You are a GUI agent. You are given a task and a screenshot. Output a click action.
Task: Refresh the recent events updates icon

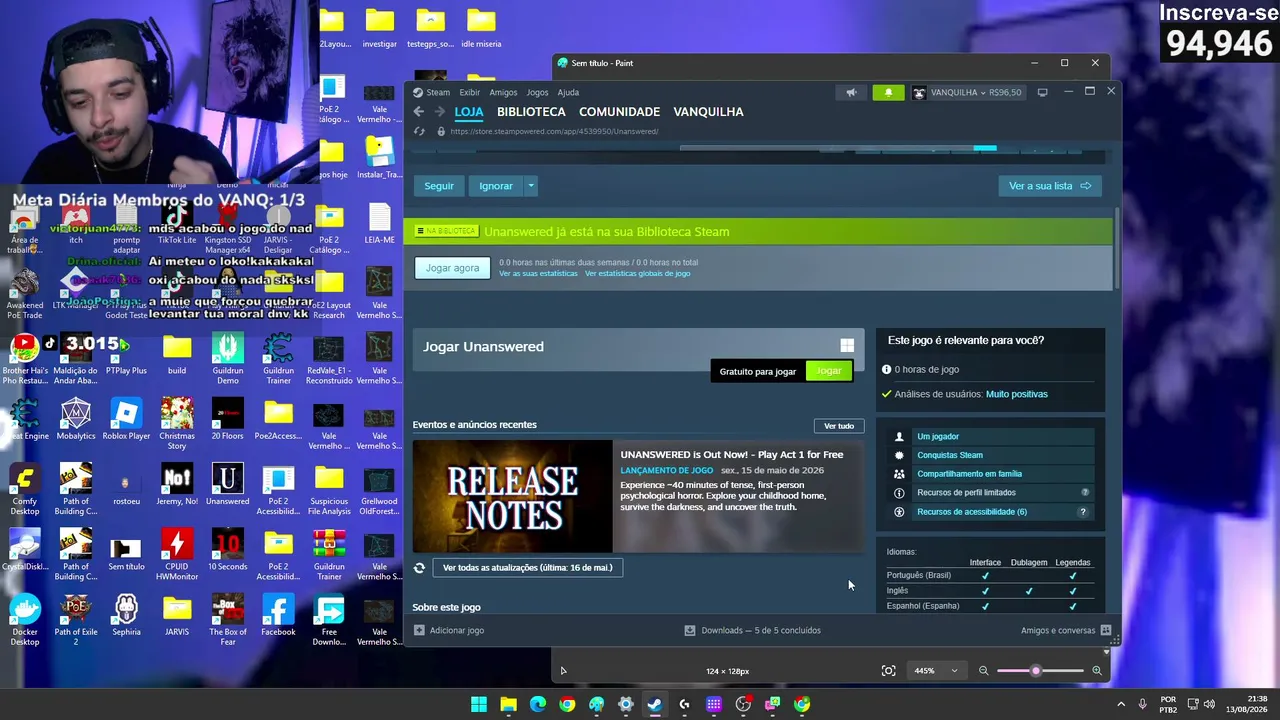(x=420, y=568)
